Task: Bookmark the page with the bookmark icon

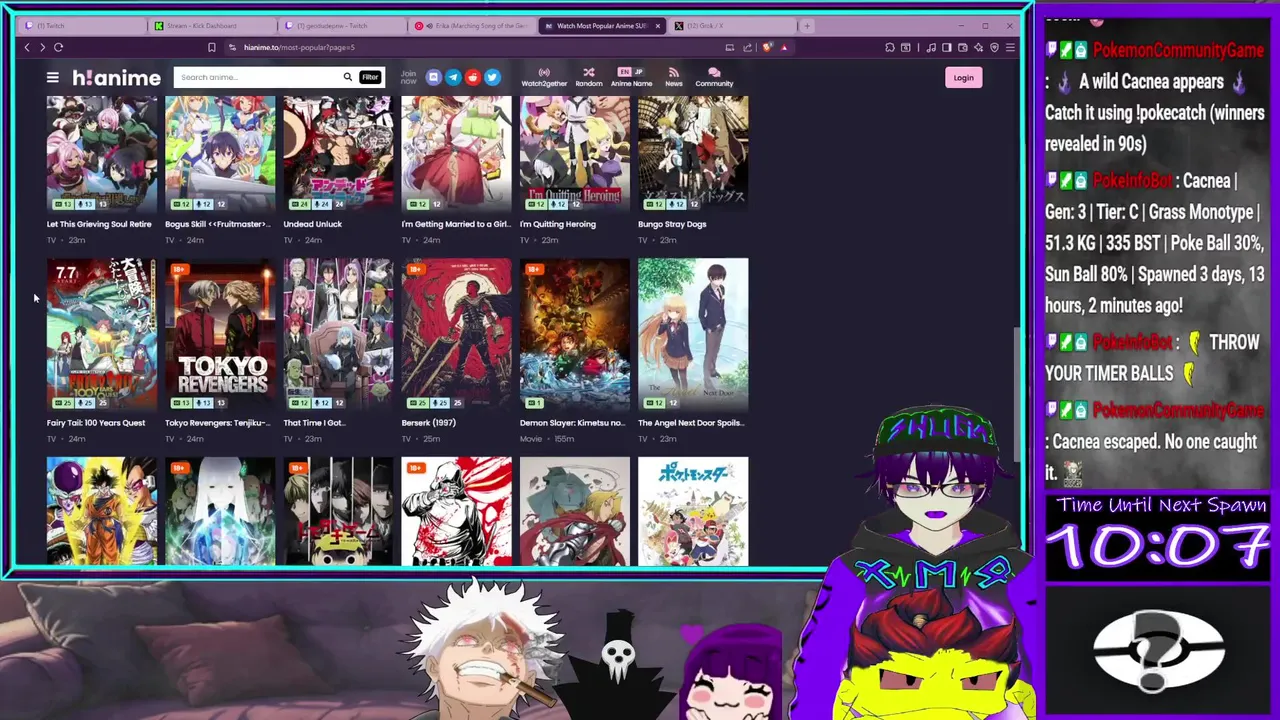Action: coord(211,47)
